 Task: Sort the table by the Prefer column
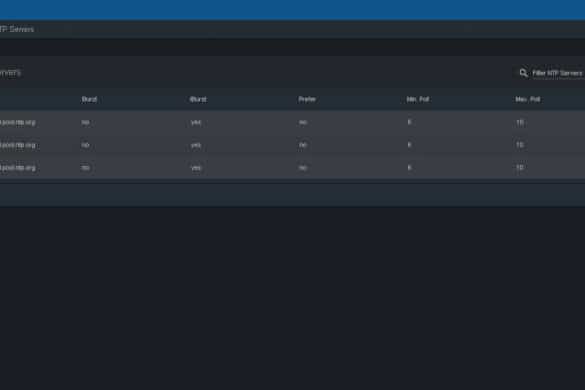pyautogui.click(x=307, y=99)
